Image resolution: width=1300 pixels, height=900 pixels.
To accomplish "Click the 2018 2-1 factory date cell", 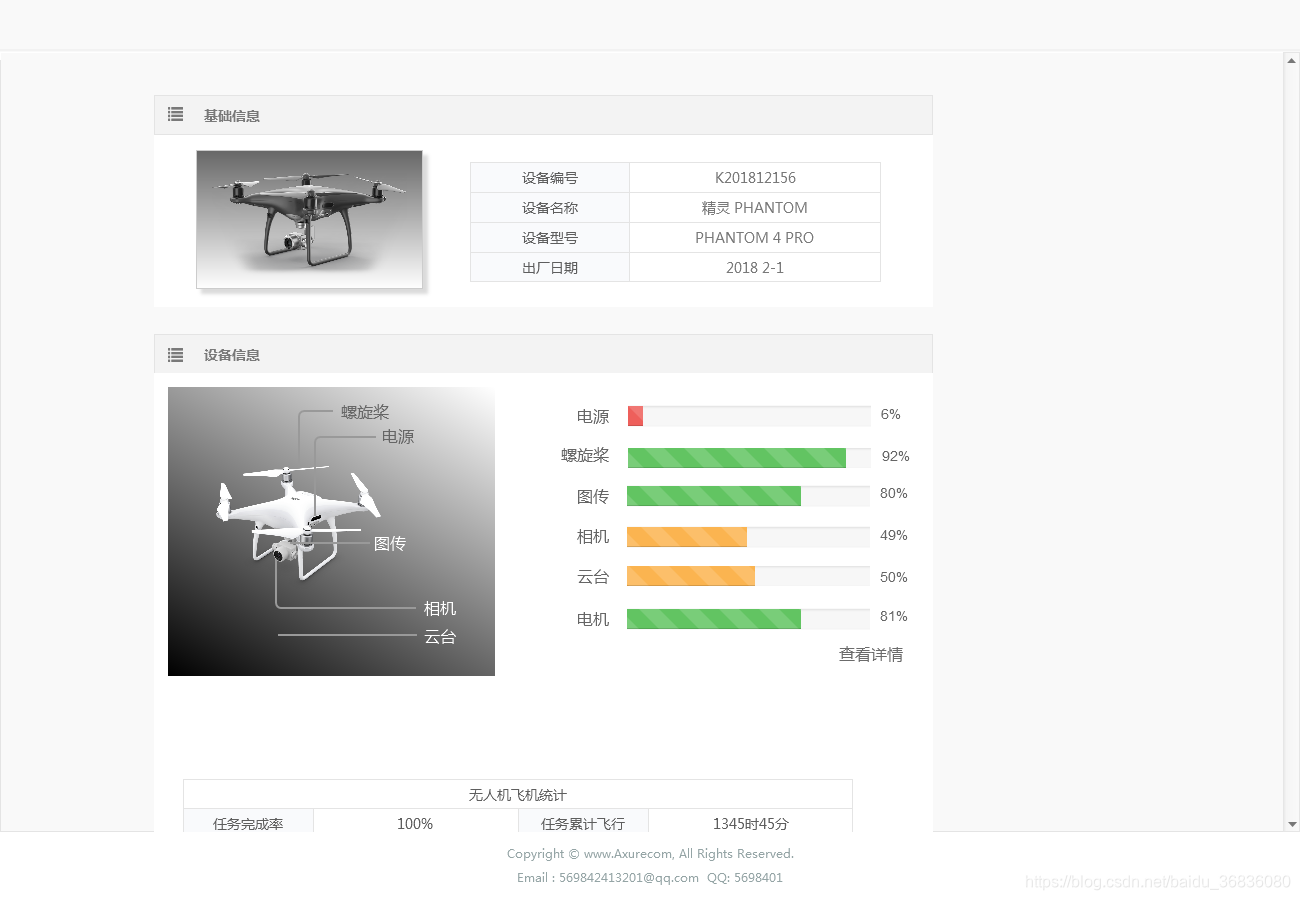I will click(x=755, y=267).
